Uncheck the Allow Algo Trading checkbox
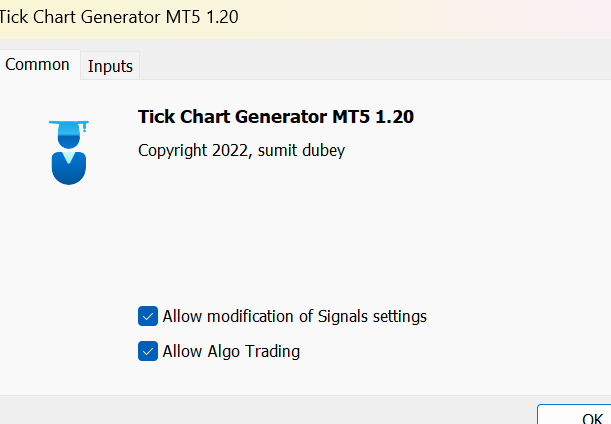The image size is (611, 424). point(148,351)
